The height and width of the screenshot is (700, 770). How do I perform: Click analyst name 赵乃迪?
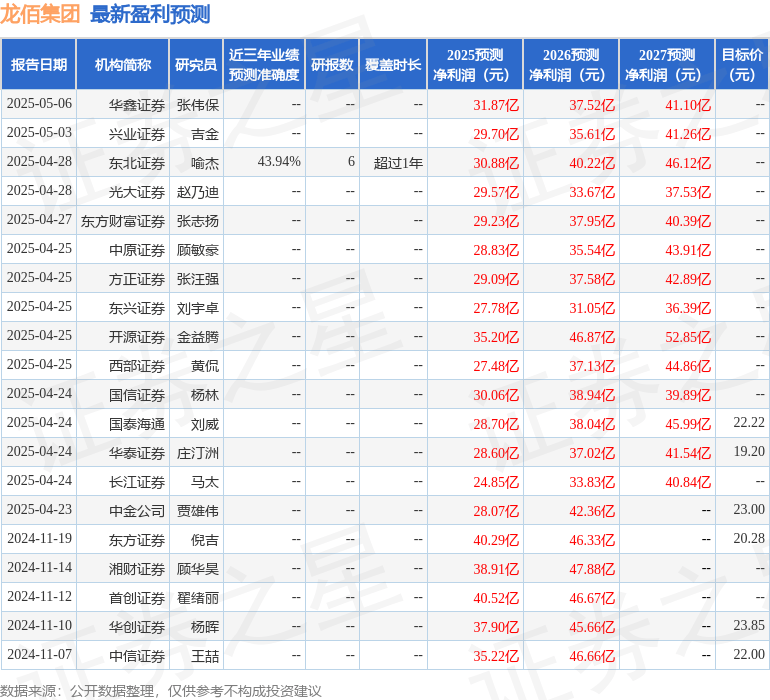pos(197,192)
